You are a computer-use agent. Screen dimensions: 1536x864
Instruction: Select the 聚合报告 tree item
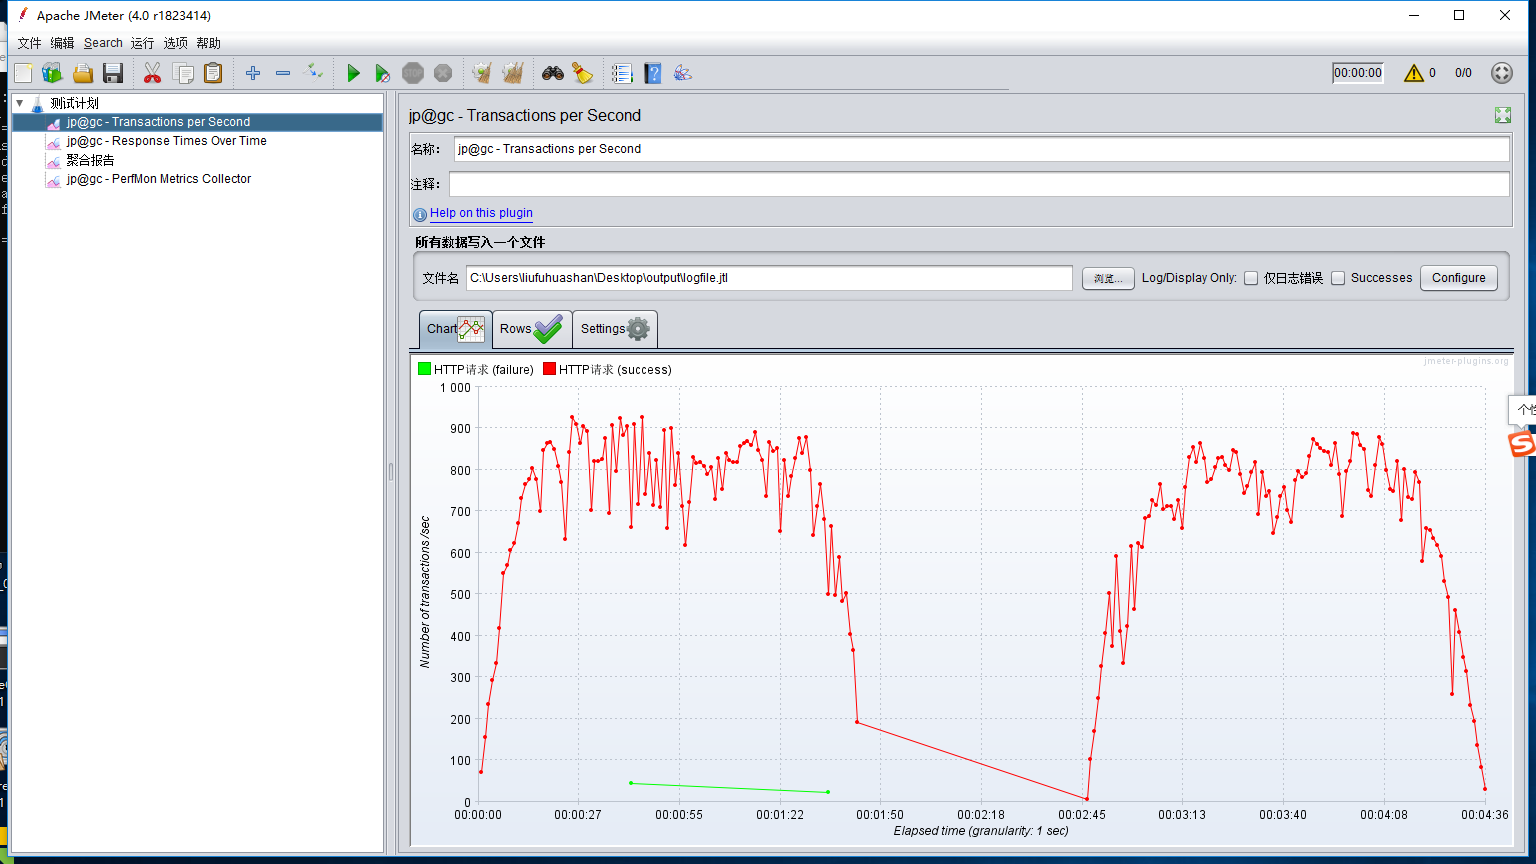click(90, 160)
